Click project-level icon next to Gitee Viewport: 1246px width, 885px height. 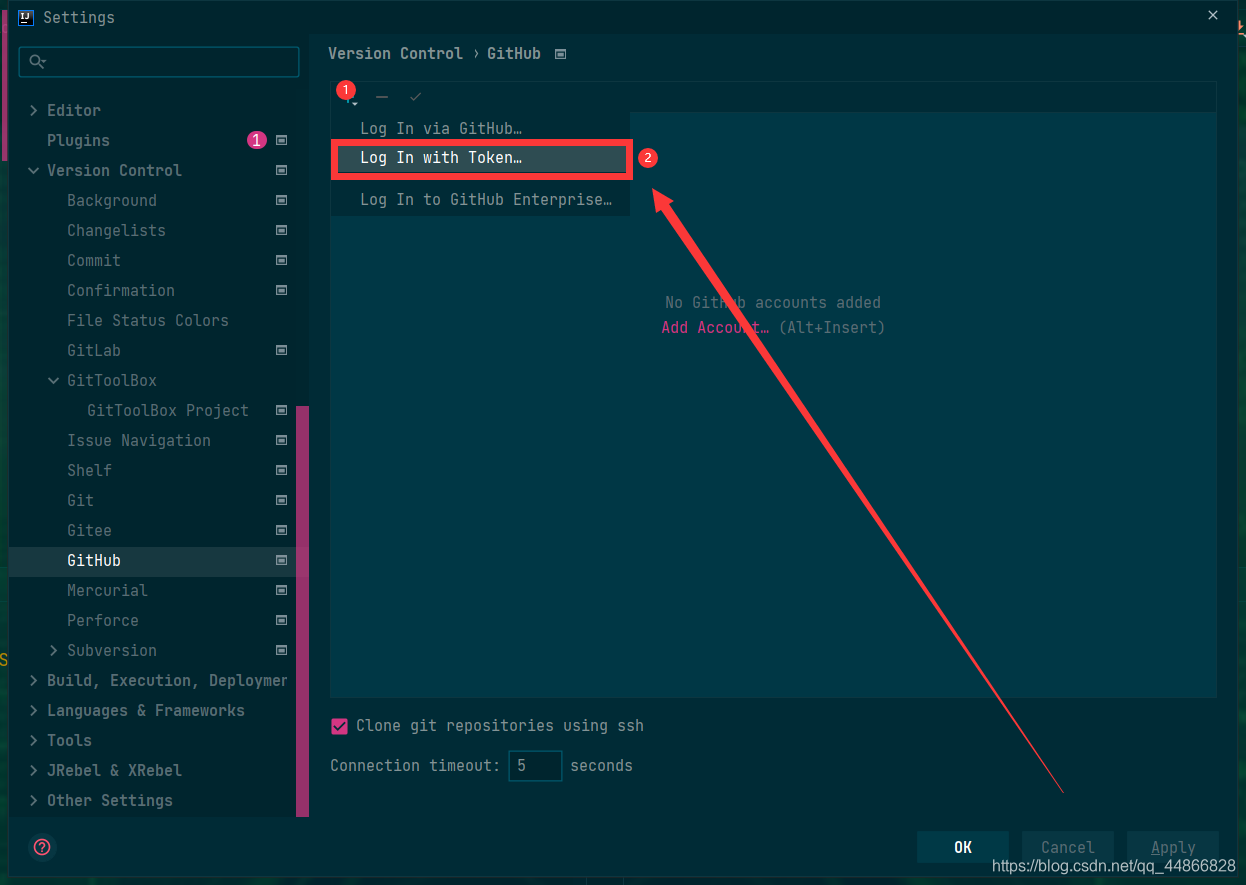pos(282,530)
